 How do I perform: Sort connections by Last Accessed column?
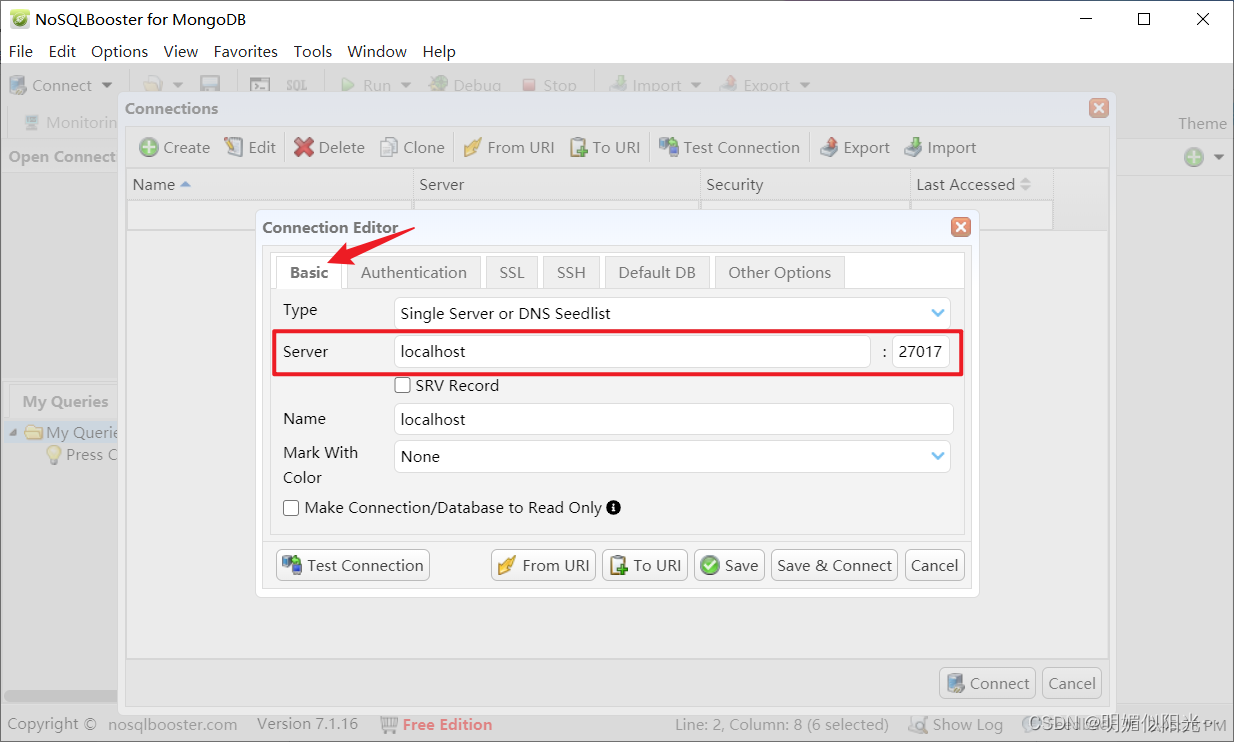982,184
